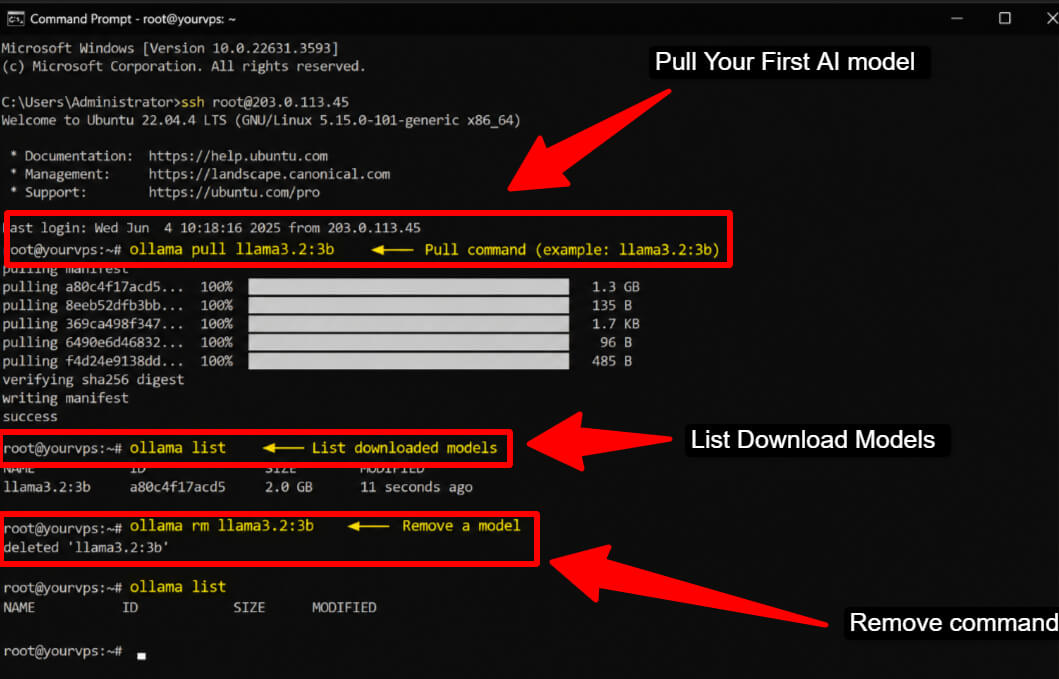Screen dimensions: 1059x679
Task: Click the blinking cursor at the final prompt
Action: (x=141, y=655)
